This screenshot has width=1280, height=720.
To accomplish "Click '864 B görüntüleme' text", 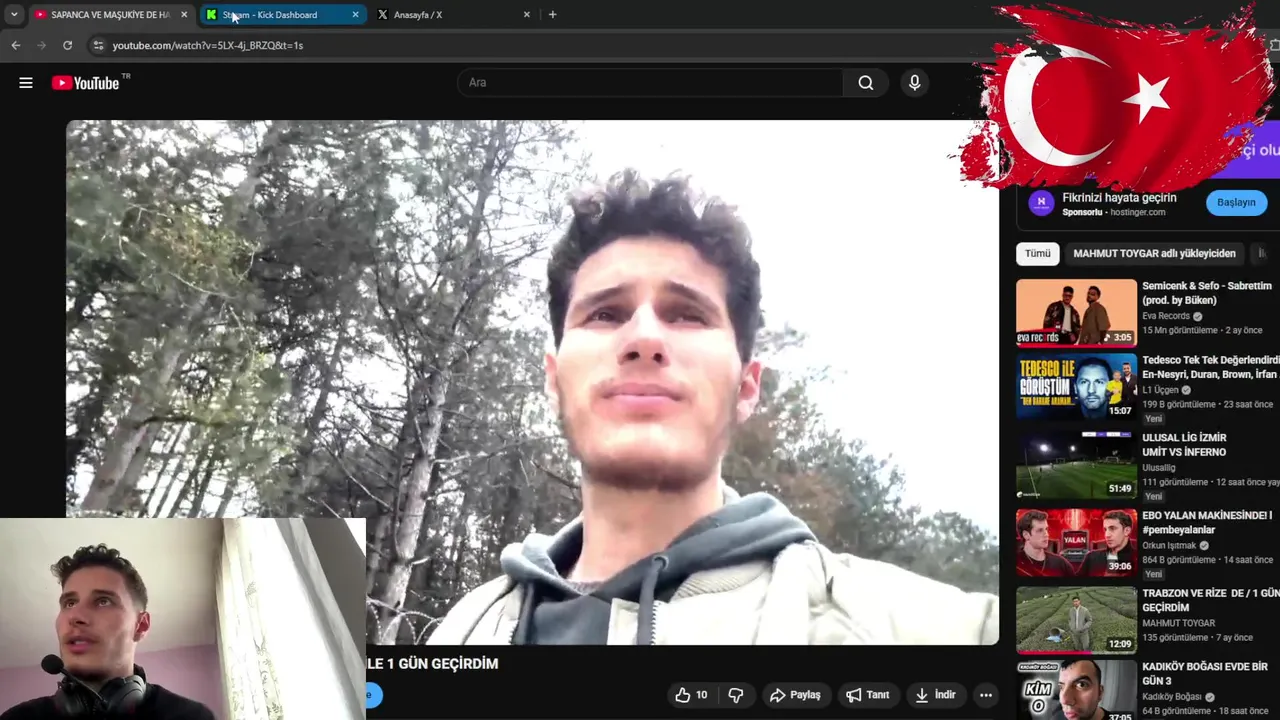I will tap(1179, 560).
